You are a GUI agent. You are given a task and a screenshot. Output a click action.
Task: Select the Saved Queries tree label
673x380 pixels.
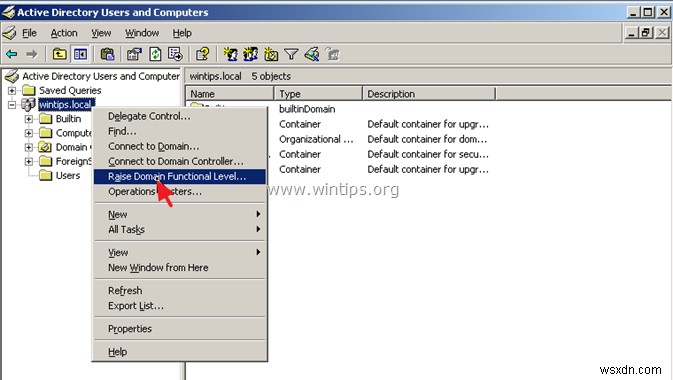tap(70, 90)
